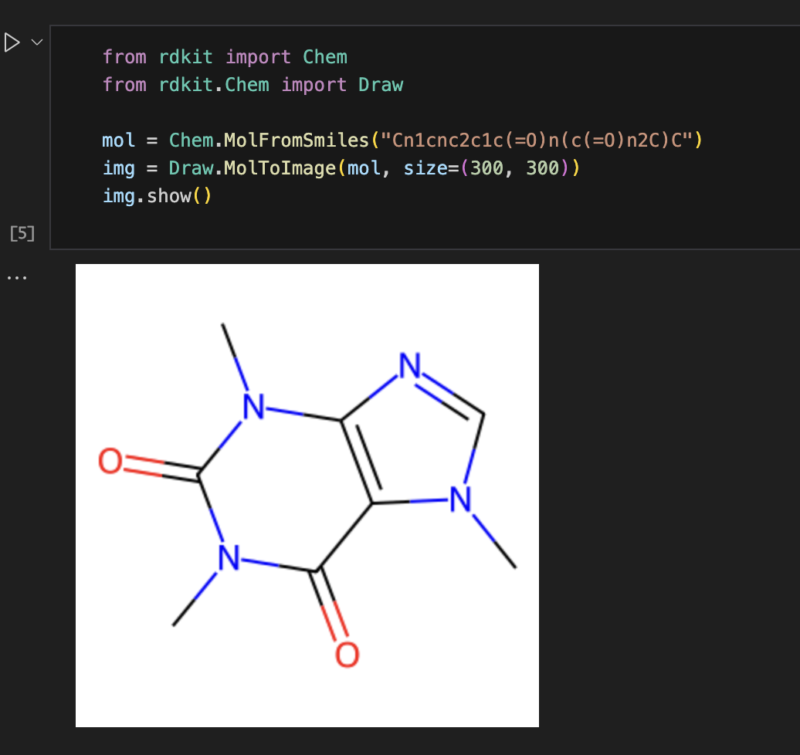Open the run options dropdown chevron

(x=37, y=42)
